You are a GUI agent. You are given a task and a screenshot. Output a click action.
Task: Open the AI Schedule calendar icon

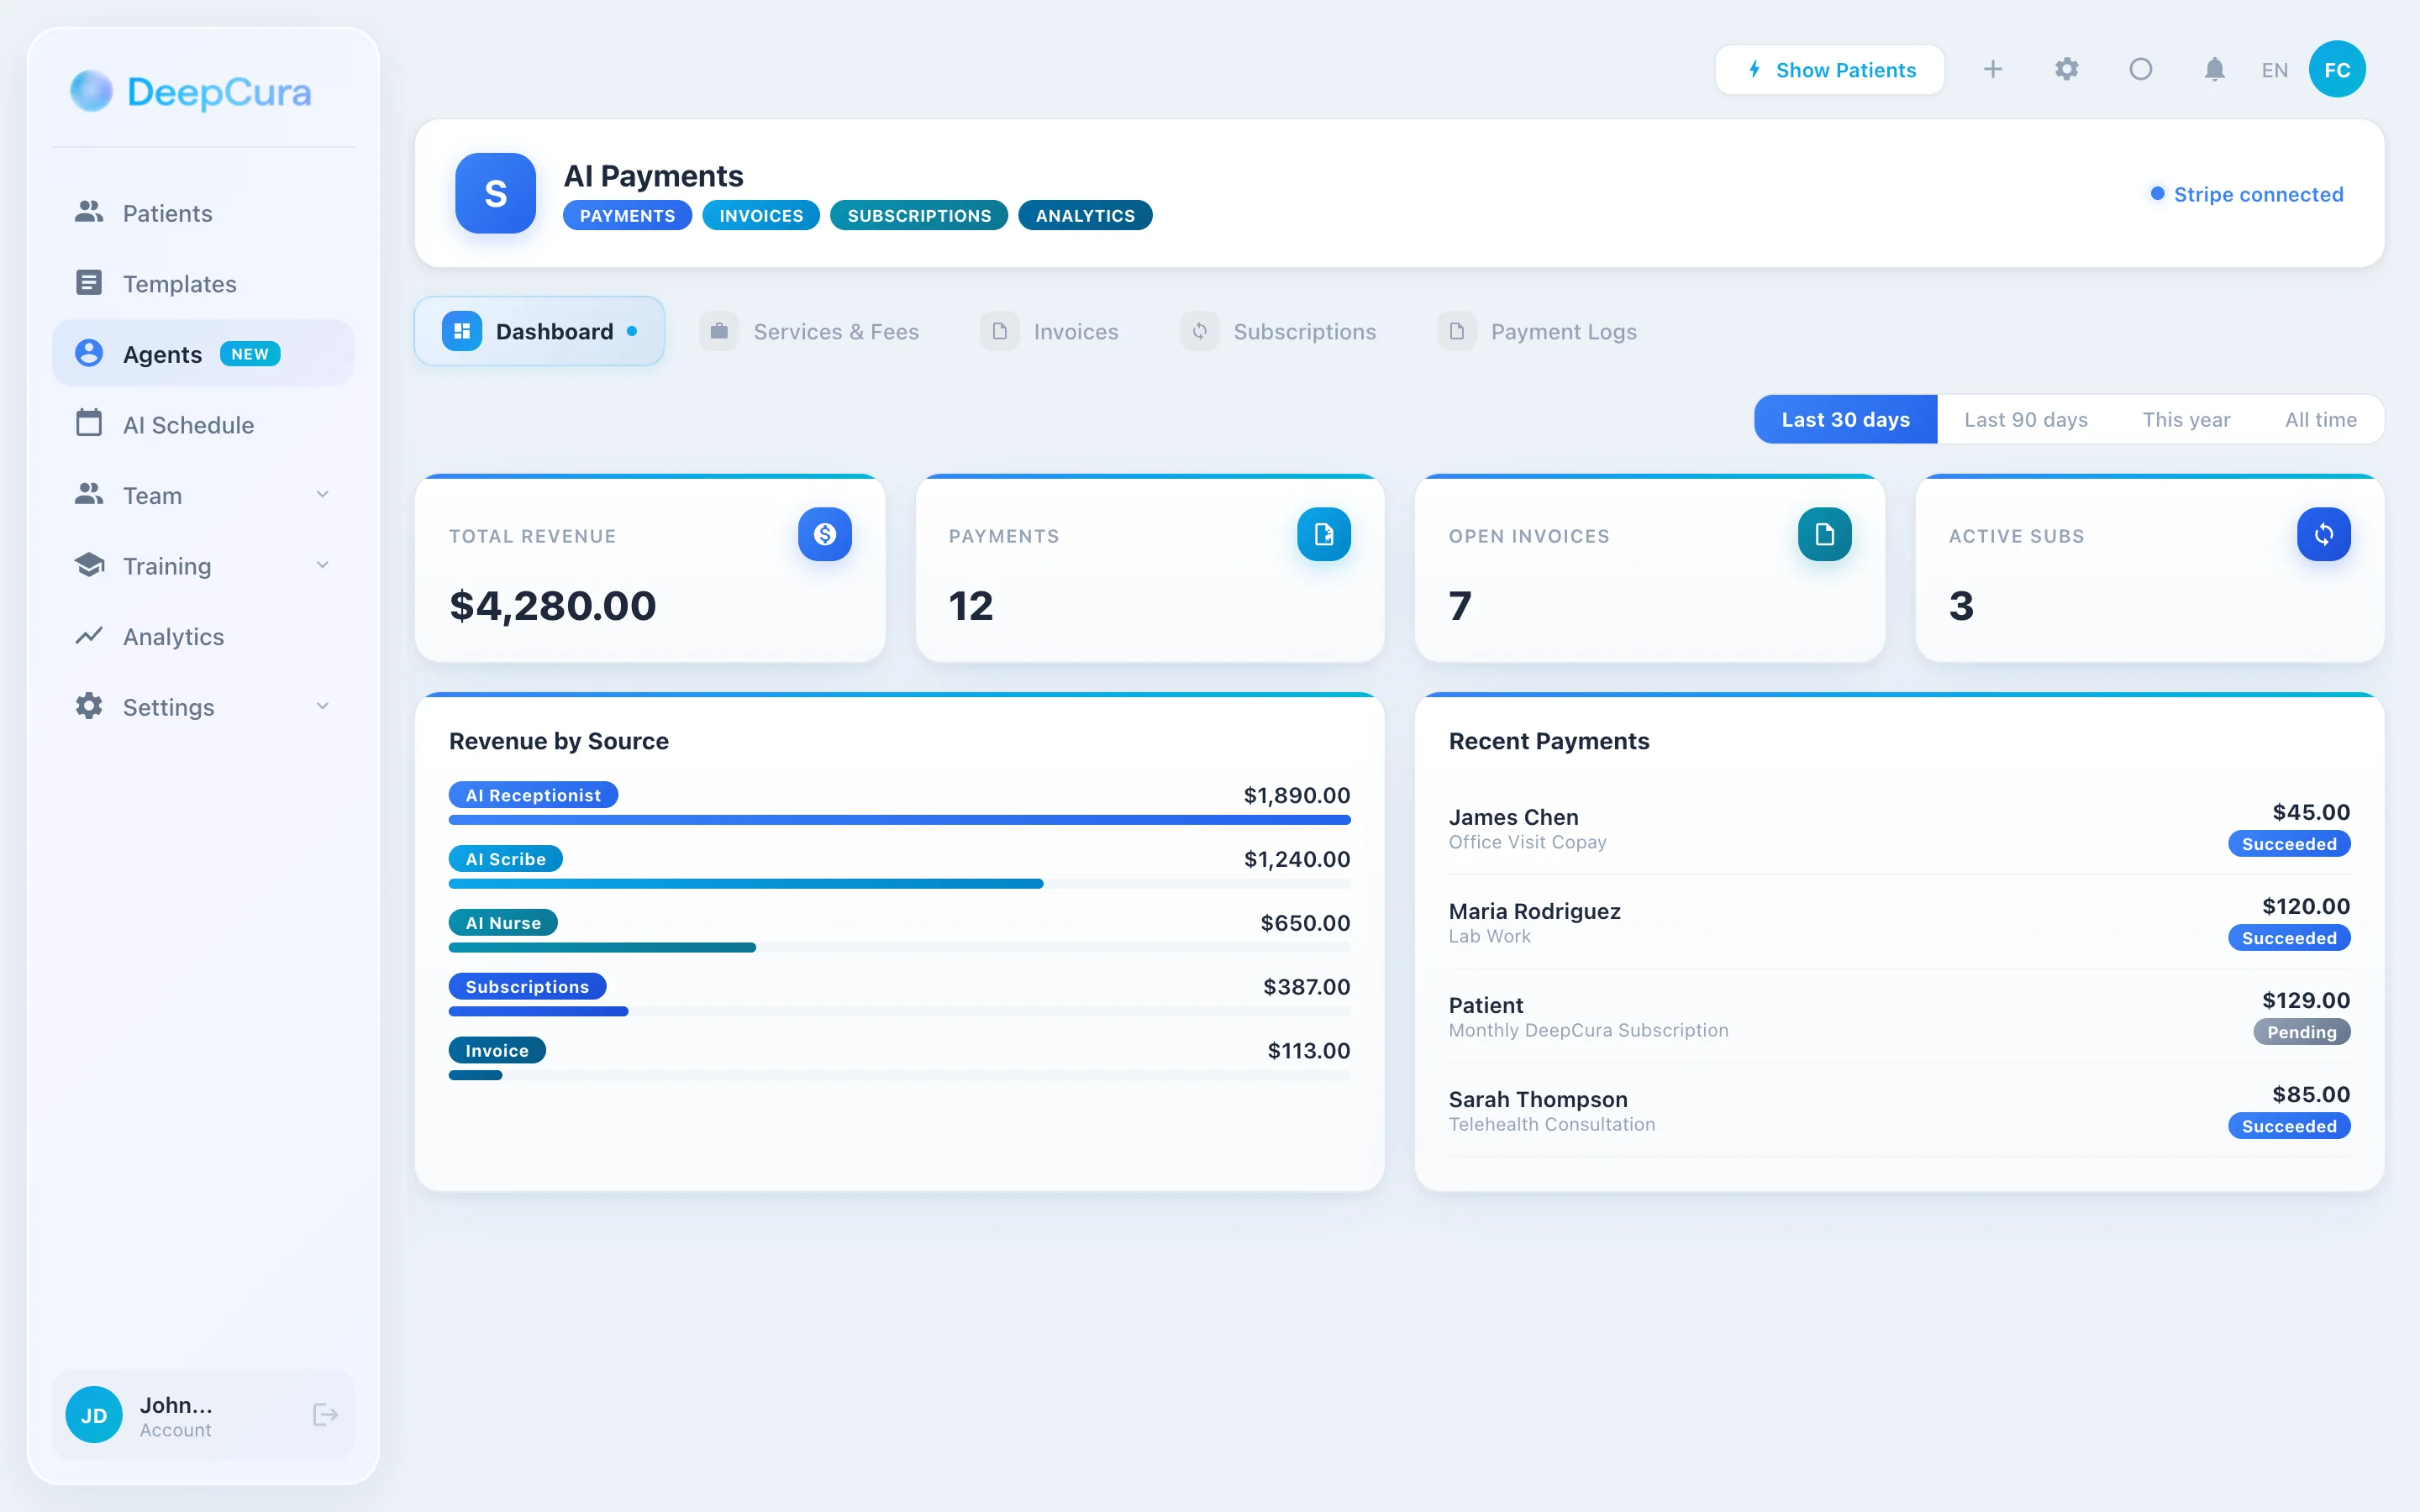click(x=88, y=424)
